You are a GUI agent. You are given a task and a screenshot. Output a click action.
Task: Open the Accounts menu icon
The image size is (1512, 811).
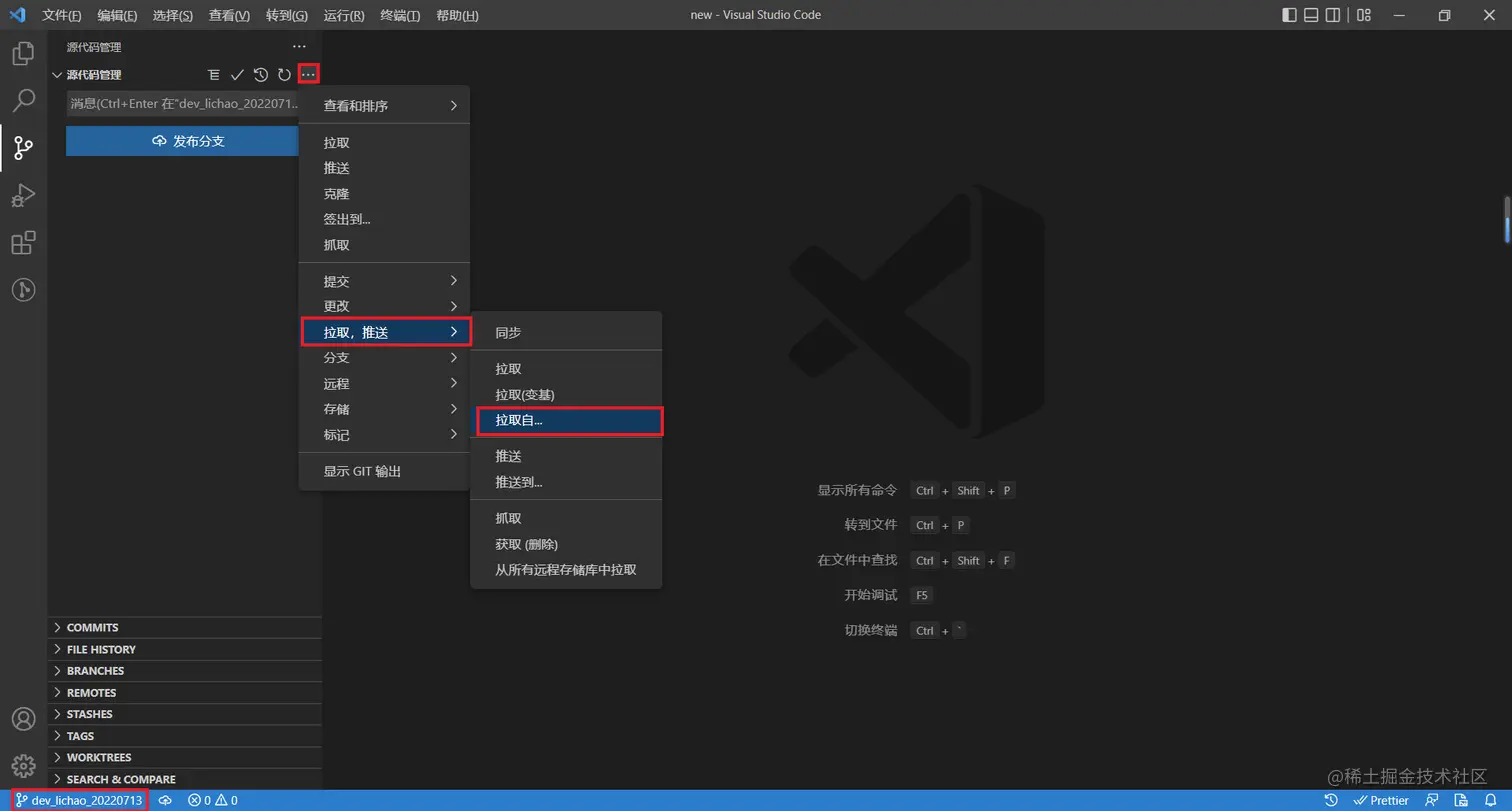(23, 719)
